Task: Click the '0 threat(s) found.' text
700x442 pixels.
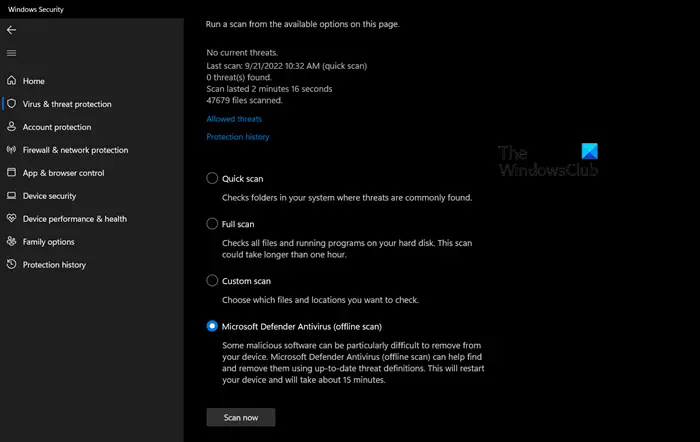Action: (239, 77)
